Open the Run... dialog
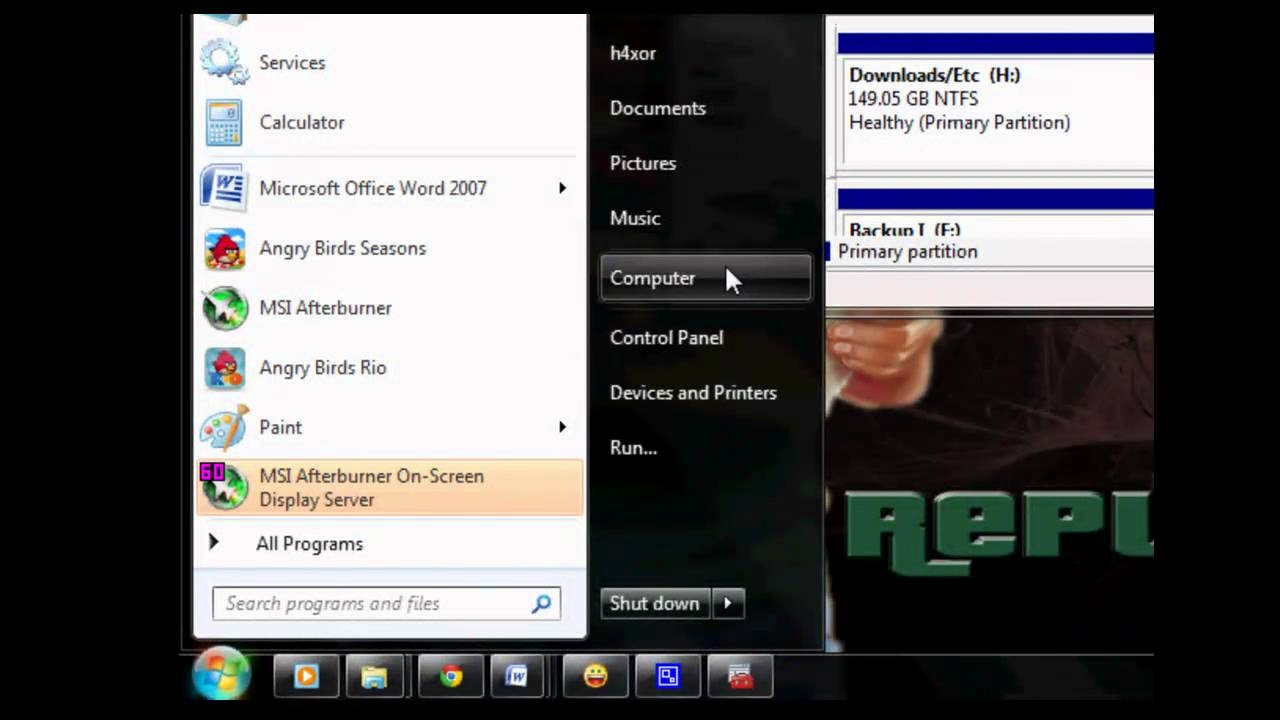This screenshot has height=720, width=1280. click(633, 448)
